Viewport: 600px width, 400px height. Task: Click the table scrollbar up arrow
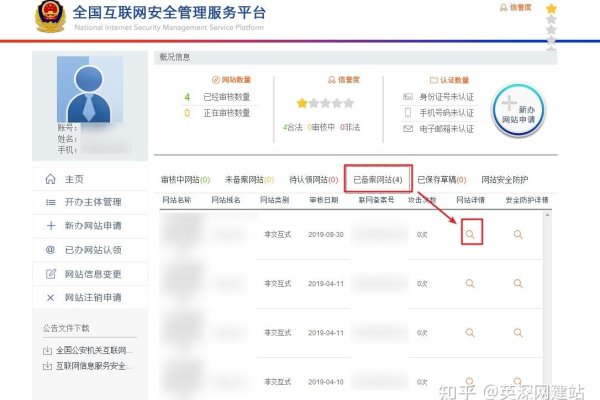pos(548,215)
